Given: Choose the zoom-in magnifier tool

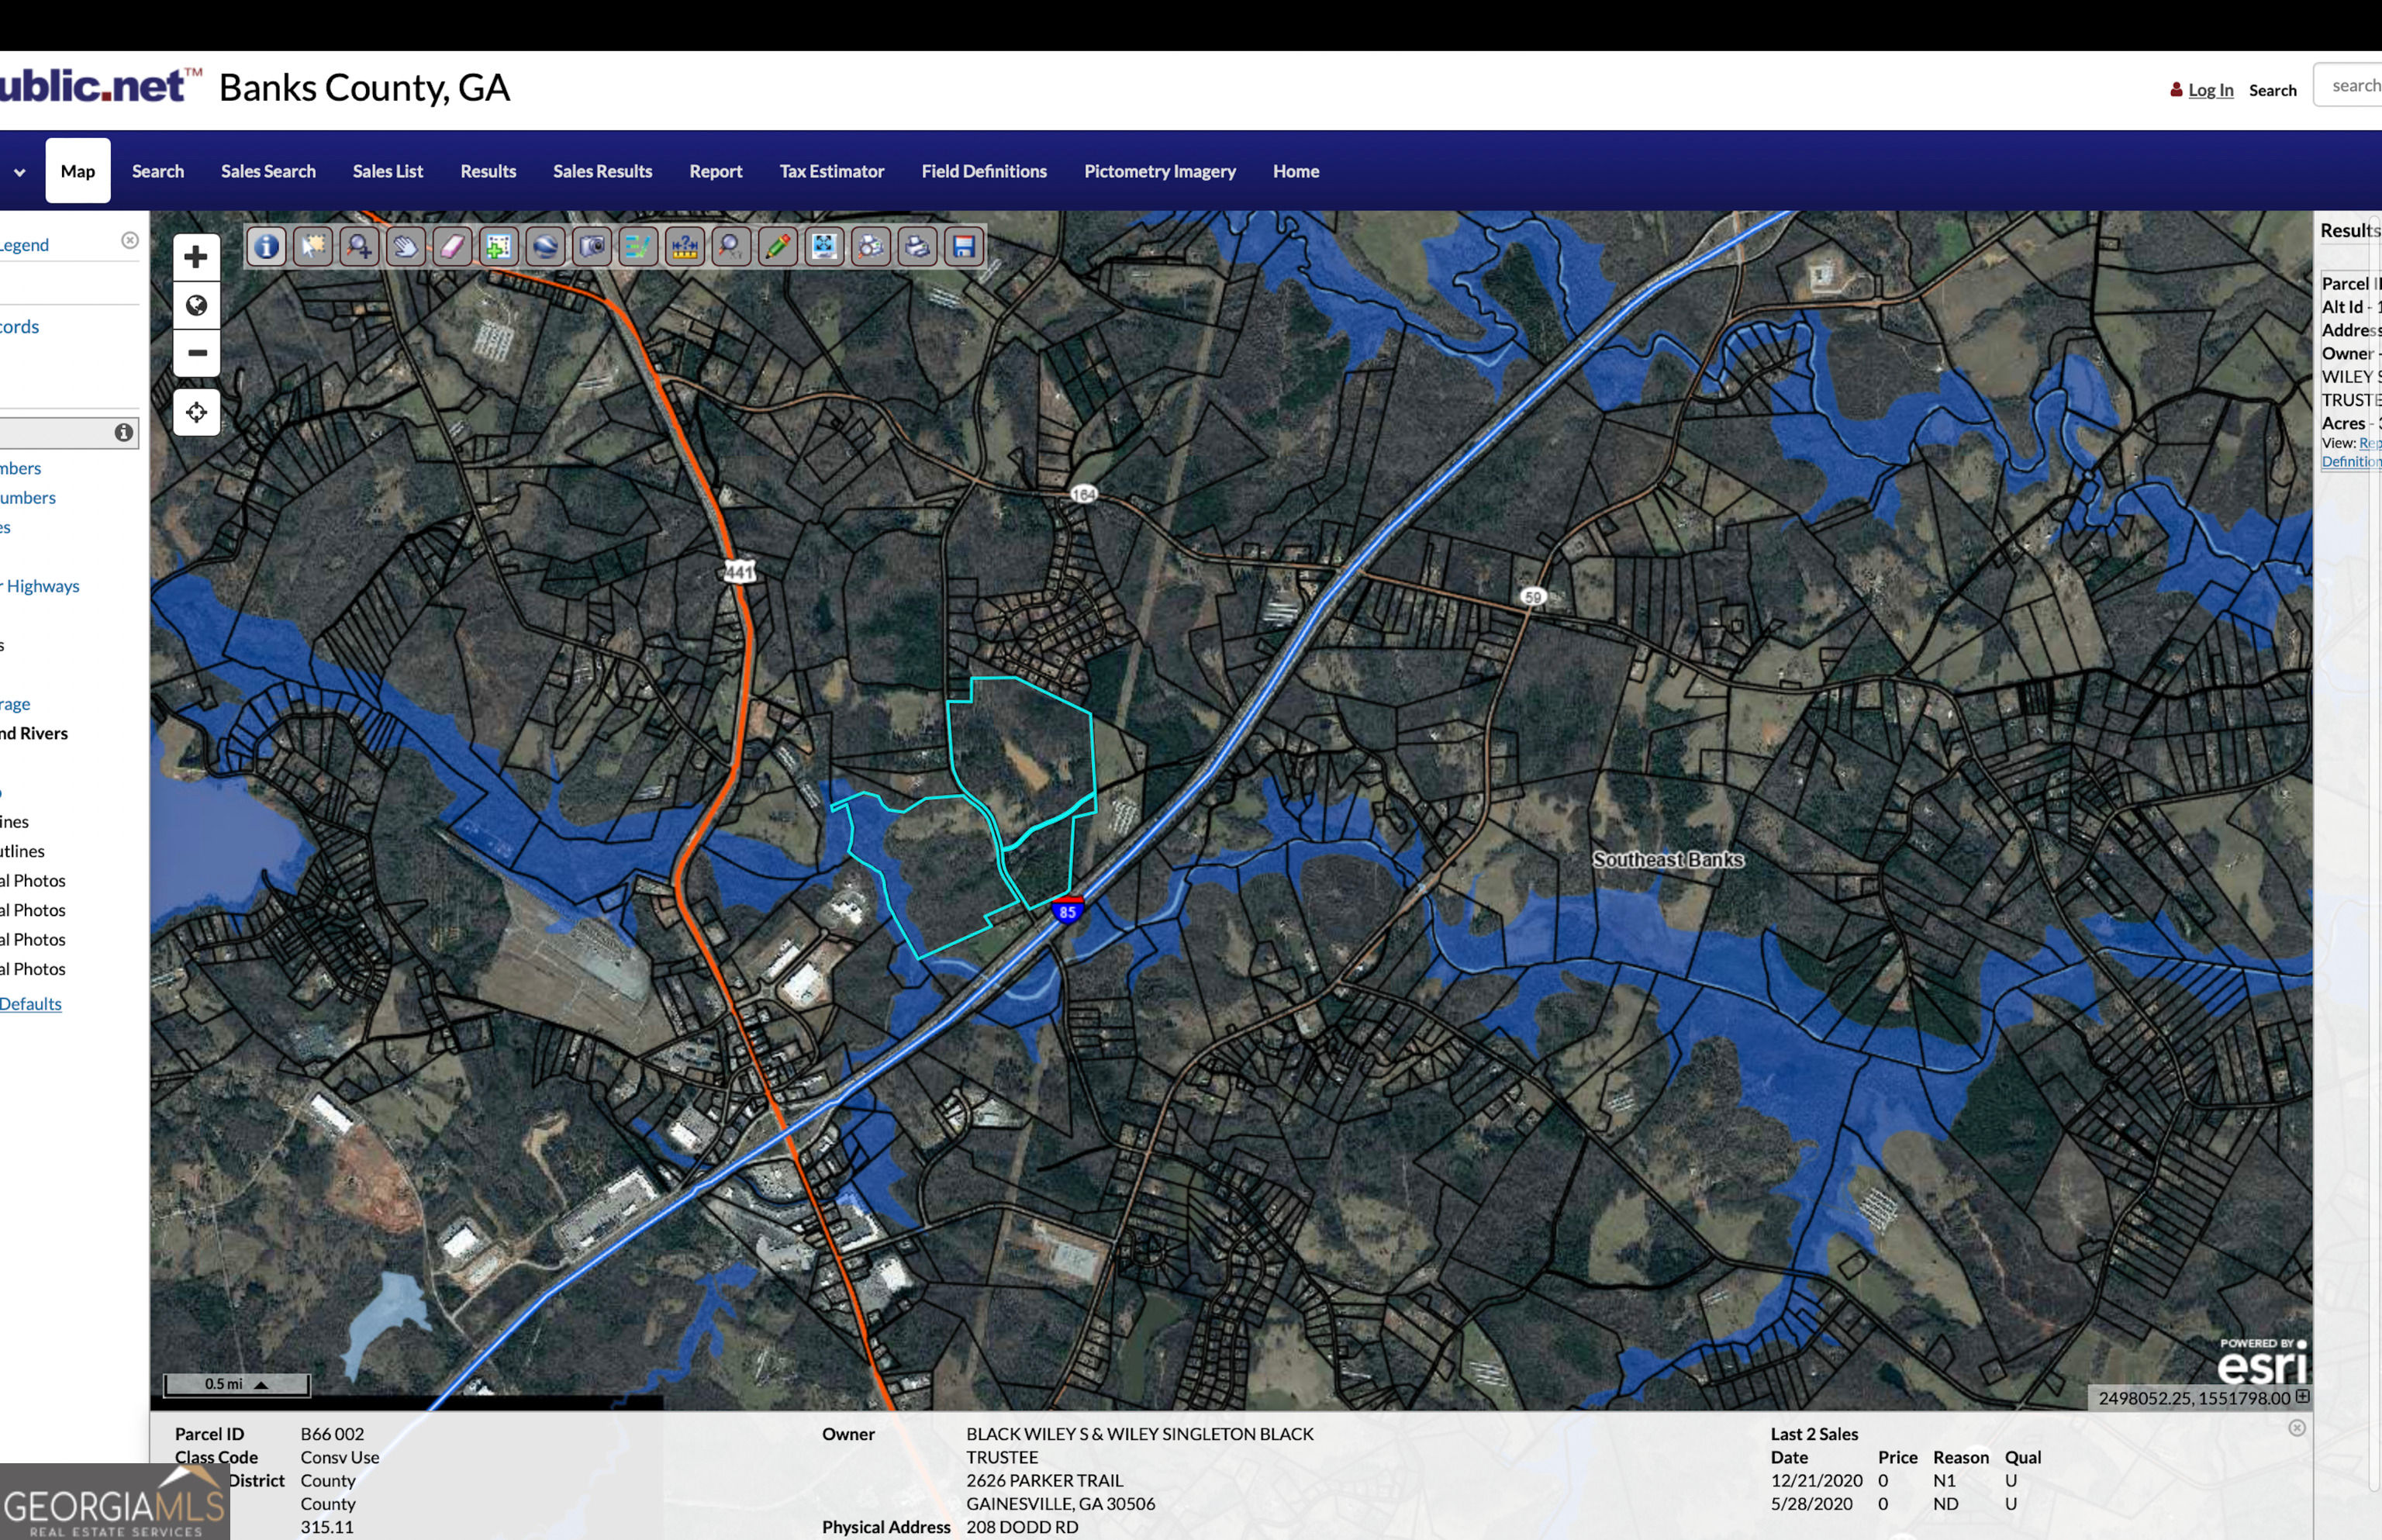Looking at the screenshot, I should coord(359,246).
